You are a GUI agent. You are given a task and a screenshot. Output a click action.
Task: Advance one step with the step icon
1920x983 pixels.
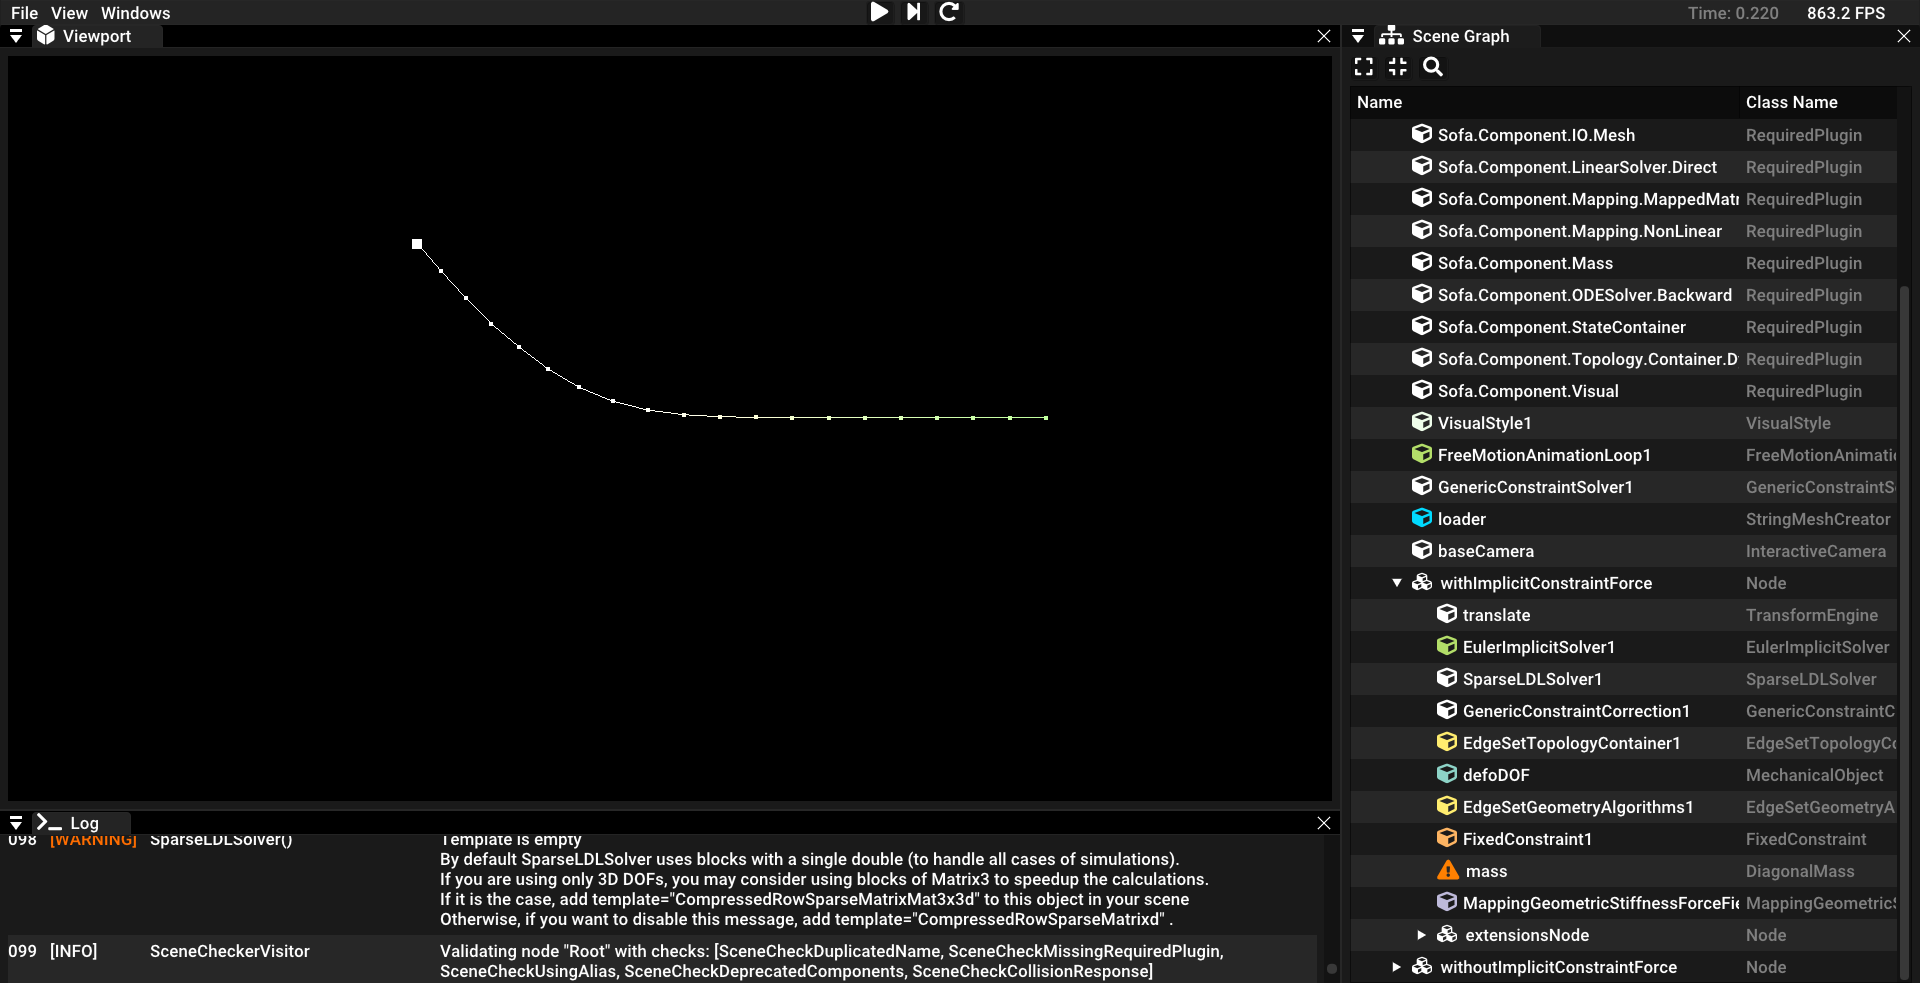click(913, 12)
